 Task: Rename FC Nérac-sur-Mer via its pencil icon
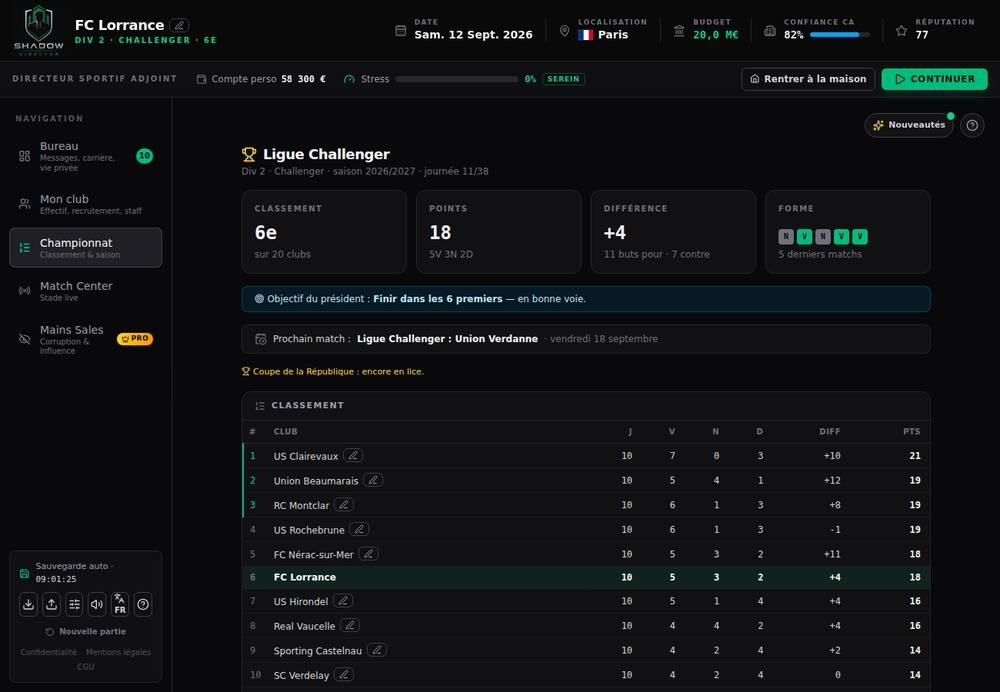(369, 554)
